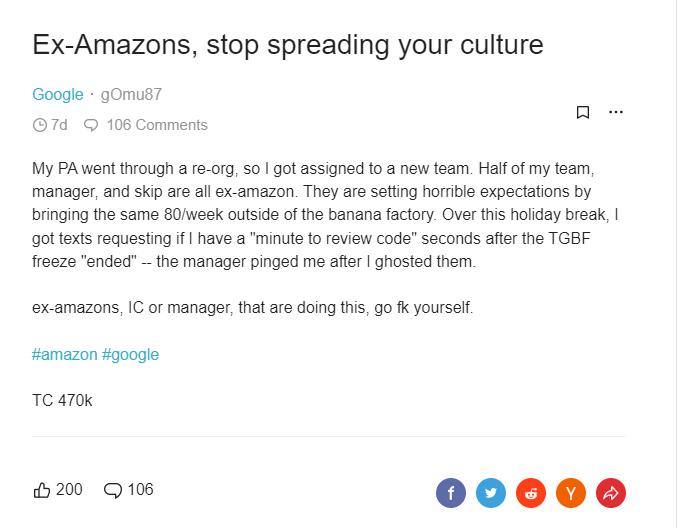Image resolution: width=680 pixels, height=528 pixels.
Task: Share post on Twitter
Action: tap(490, 492)
